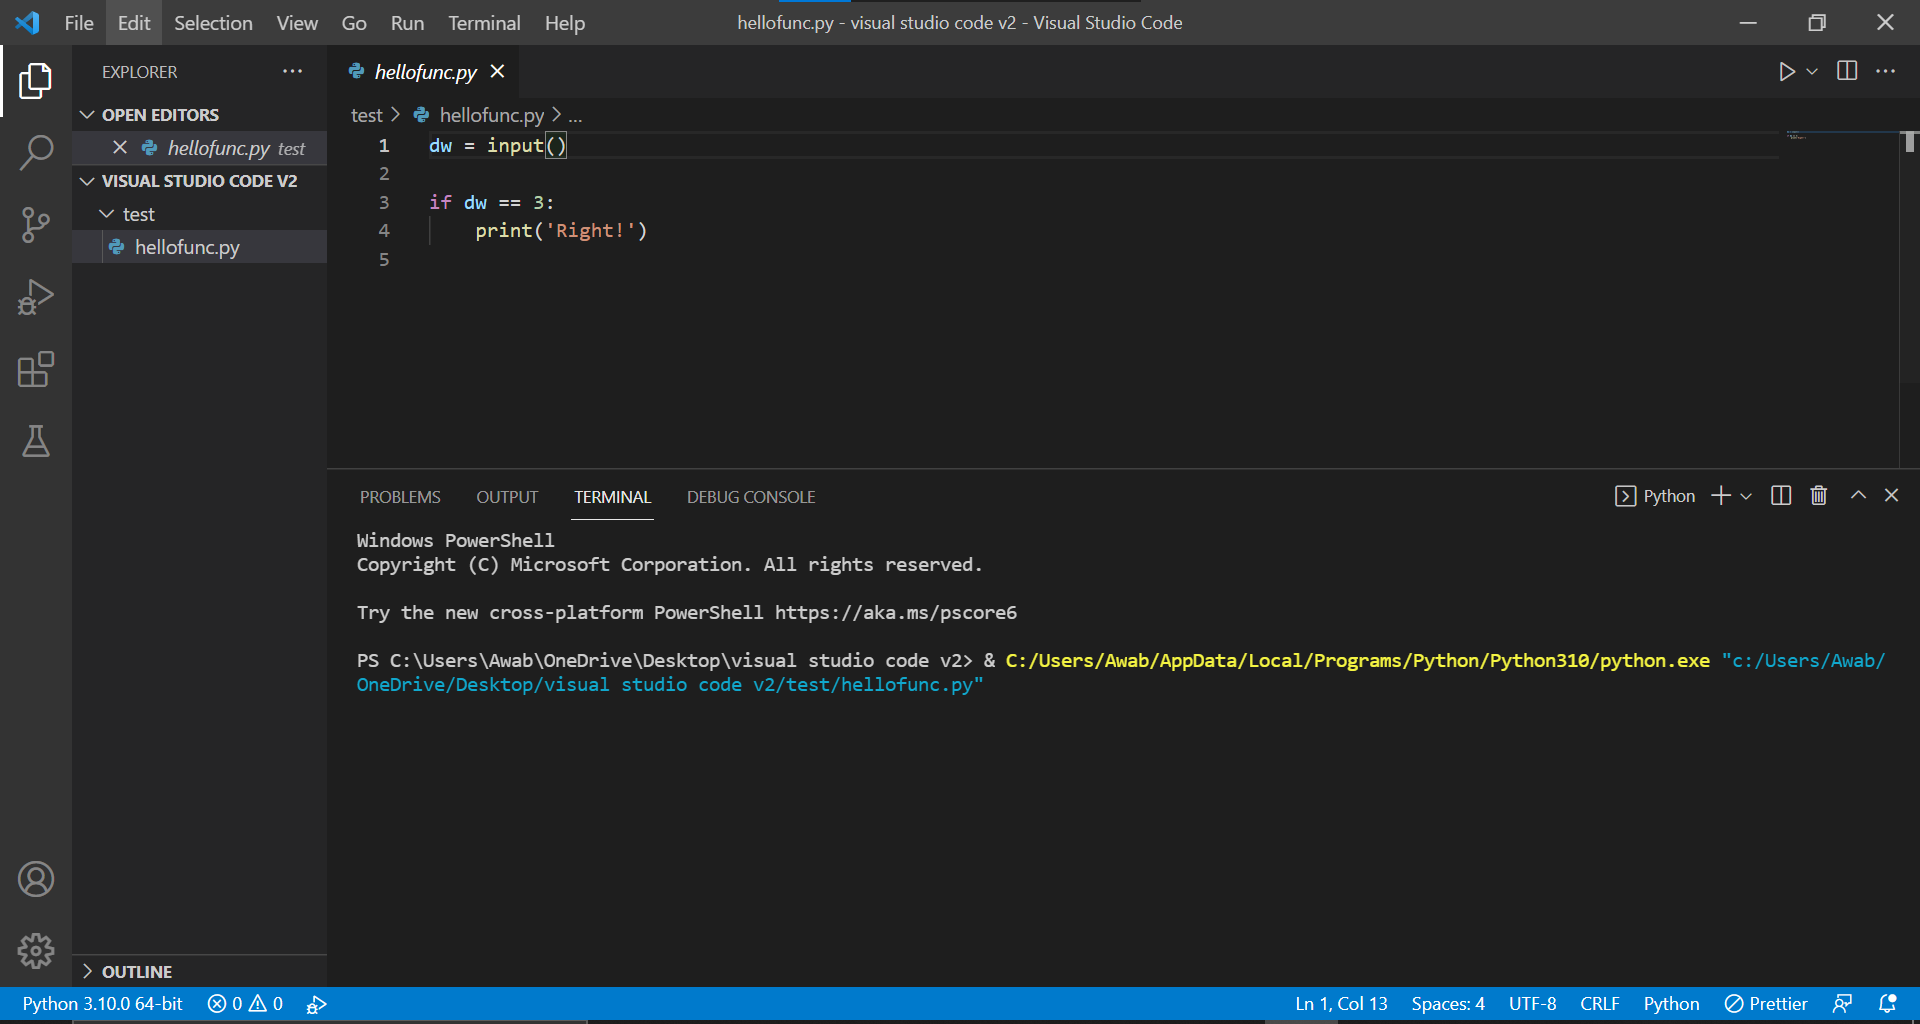The image size is (1920, 1024).
Task: Switch to the Problems tab
Action: click(400, 497)
